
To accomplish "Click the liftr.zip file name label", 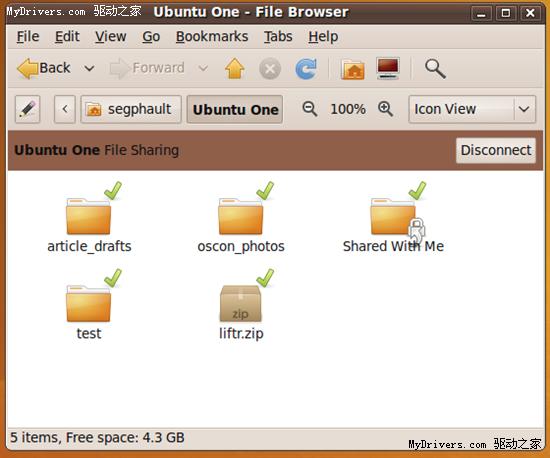I will 241,334.
